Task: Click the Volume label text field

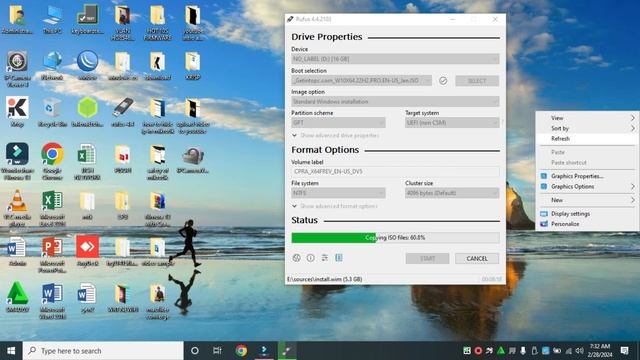Action: [x=395, y=171]
